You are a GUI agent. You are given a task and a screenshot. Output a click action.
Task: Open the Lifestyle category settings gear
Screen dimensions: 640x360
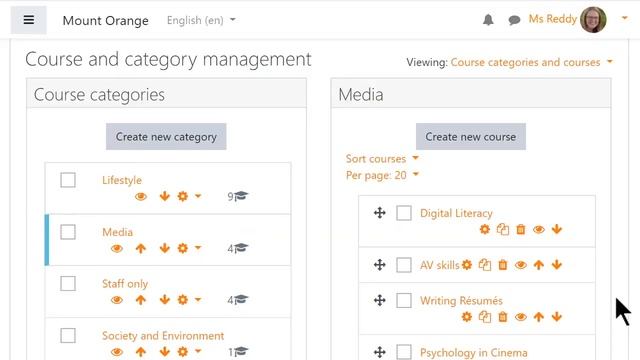[183, 196]
